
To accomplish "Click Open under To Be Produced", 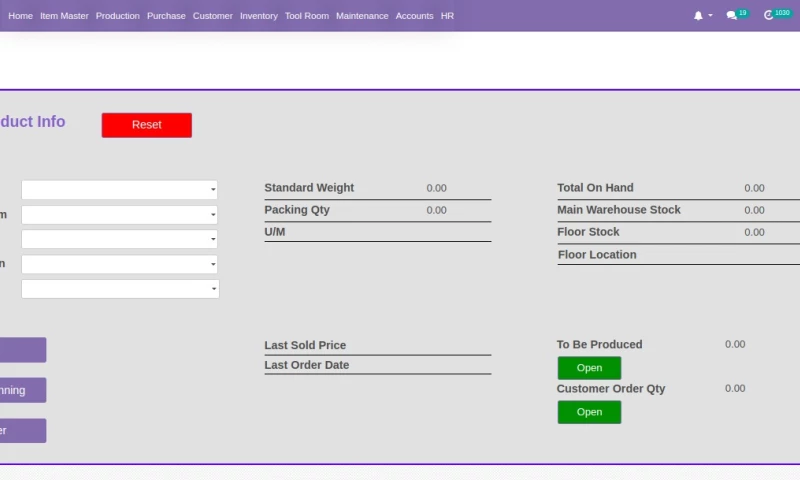I will tap(589, 368).
